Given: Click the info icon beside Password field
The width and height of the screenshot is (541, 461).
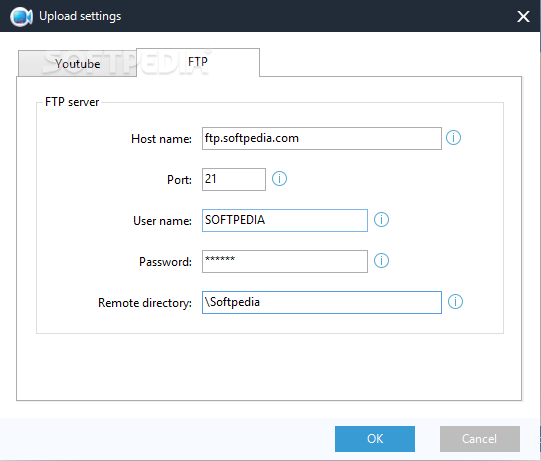Looking at the screenshot, I should click(x=381, y=261).
